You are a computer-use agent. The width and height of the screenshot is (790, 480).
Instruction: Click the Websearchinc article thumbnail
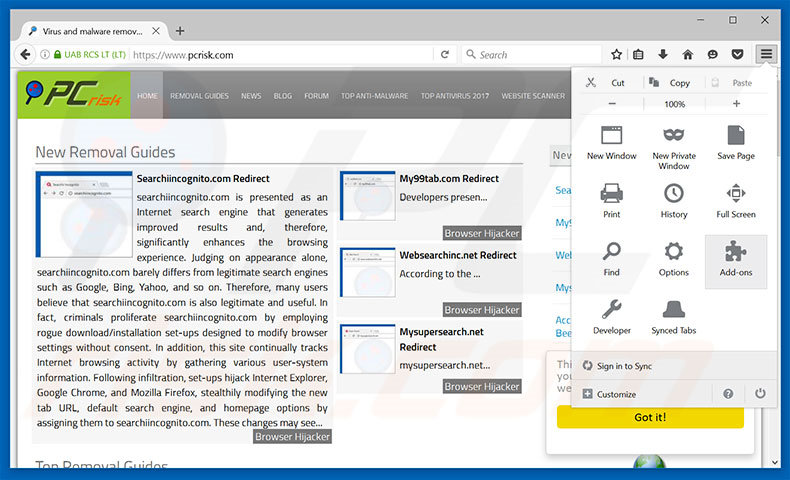(x=368, y=272)
